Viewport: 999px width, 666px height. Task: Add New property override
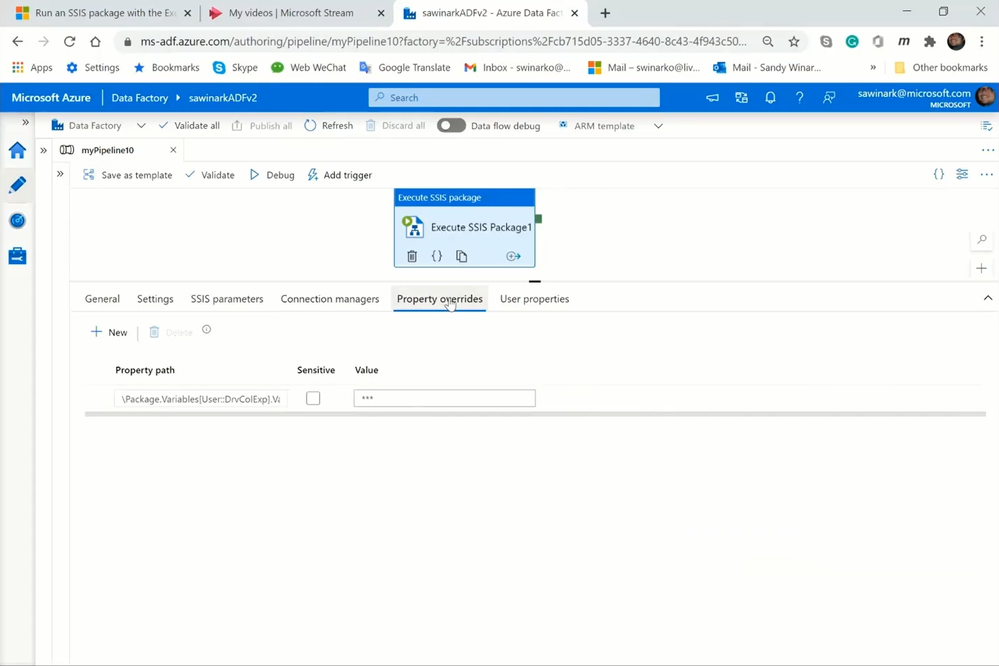tap(109, 332)
